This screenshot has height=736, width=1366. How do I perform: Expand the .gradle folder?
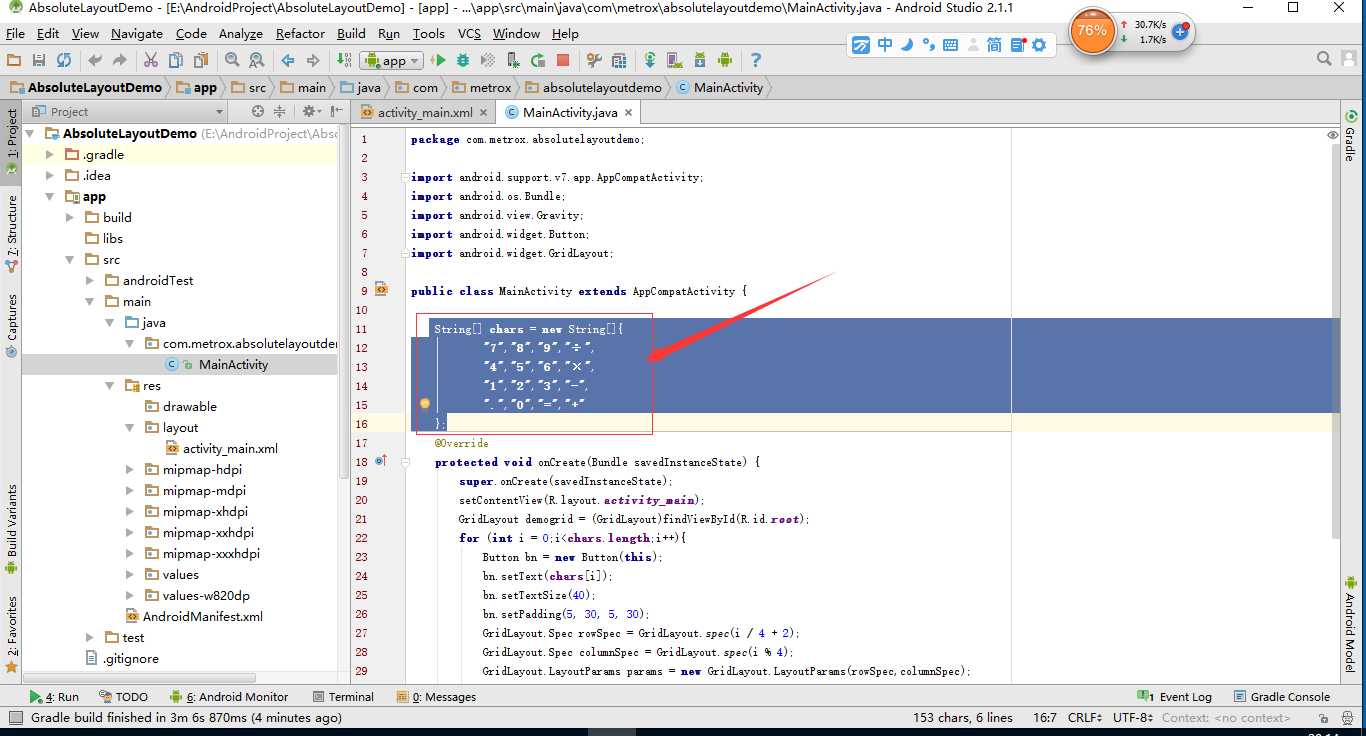[50, 155]
